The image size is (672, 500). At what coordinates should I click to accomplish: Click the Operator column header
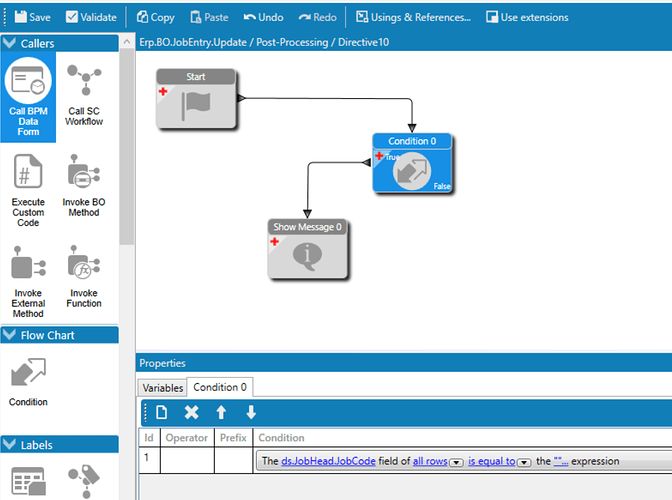[187, 437]
